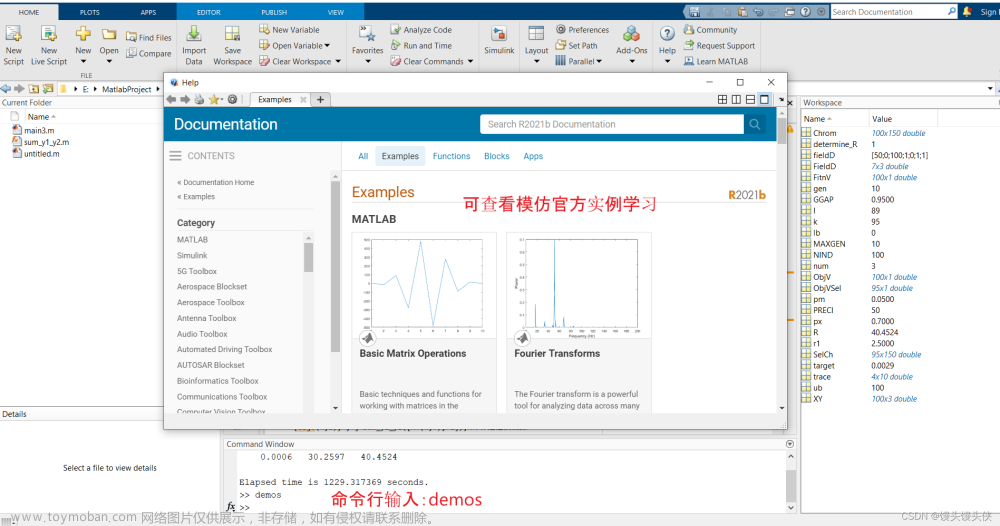
Task: Switch to the VIEW tab
Action: point(335,12)
